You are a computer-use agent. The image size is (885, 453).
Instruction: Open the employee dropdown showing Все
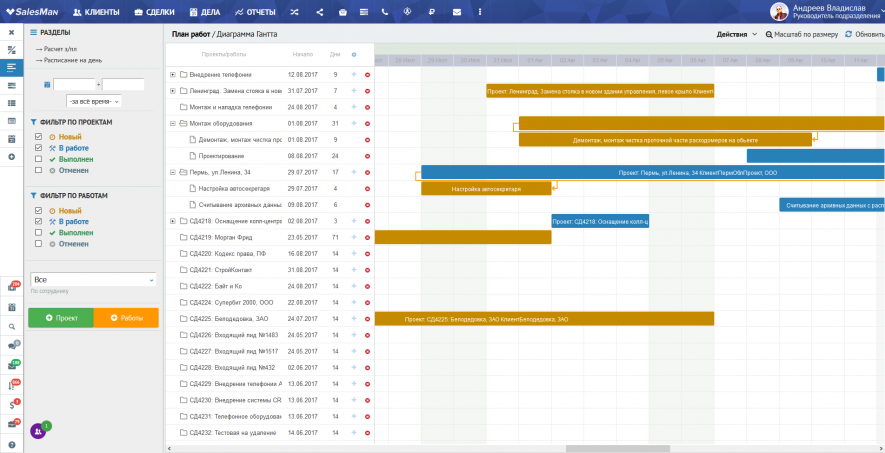click(93, 280)
